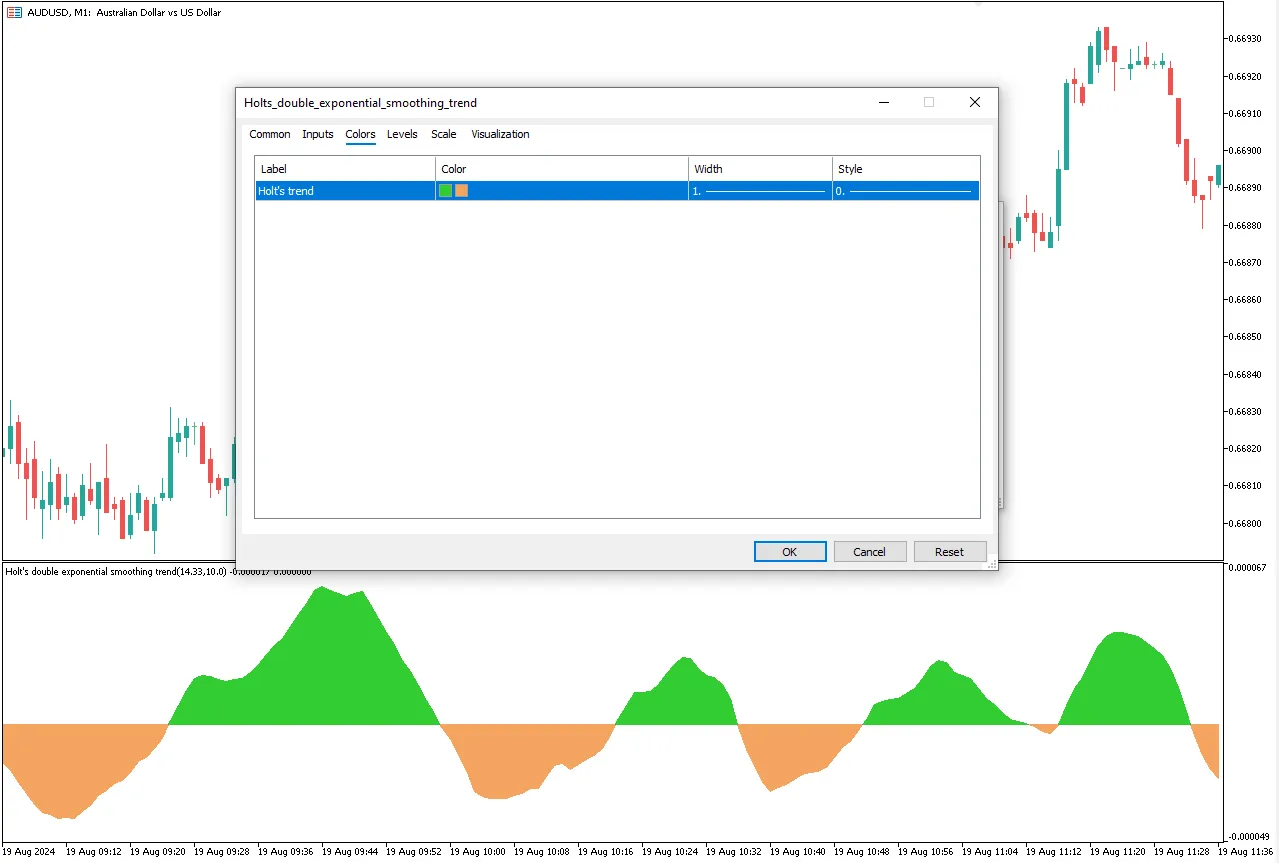Go to the Levels tab
Screen dimensions: 1279x863
(402, 134)
